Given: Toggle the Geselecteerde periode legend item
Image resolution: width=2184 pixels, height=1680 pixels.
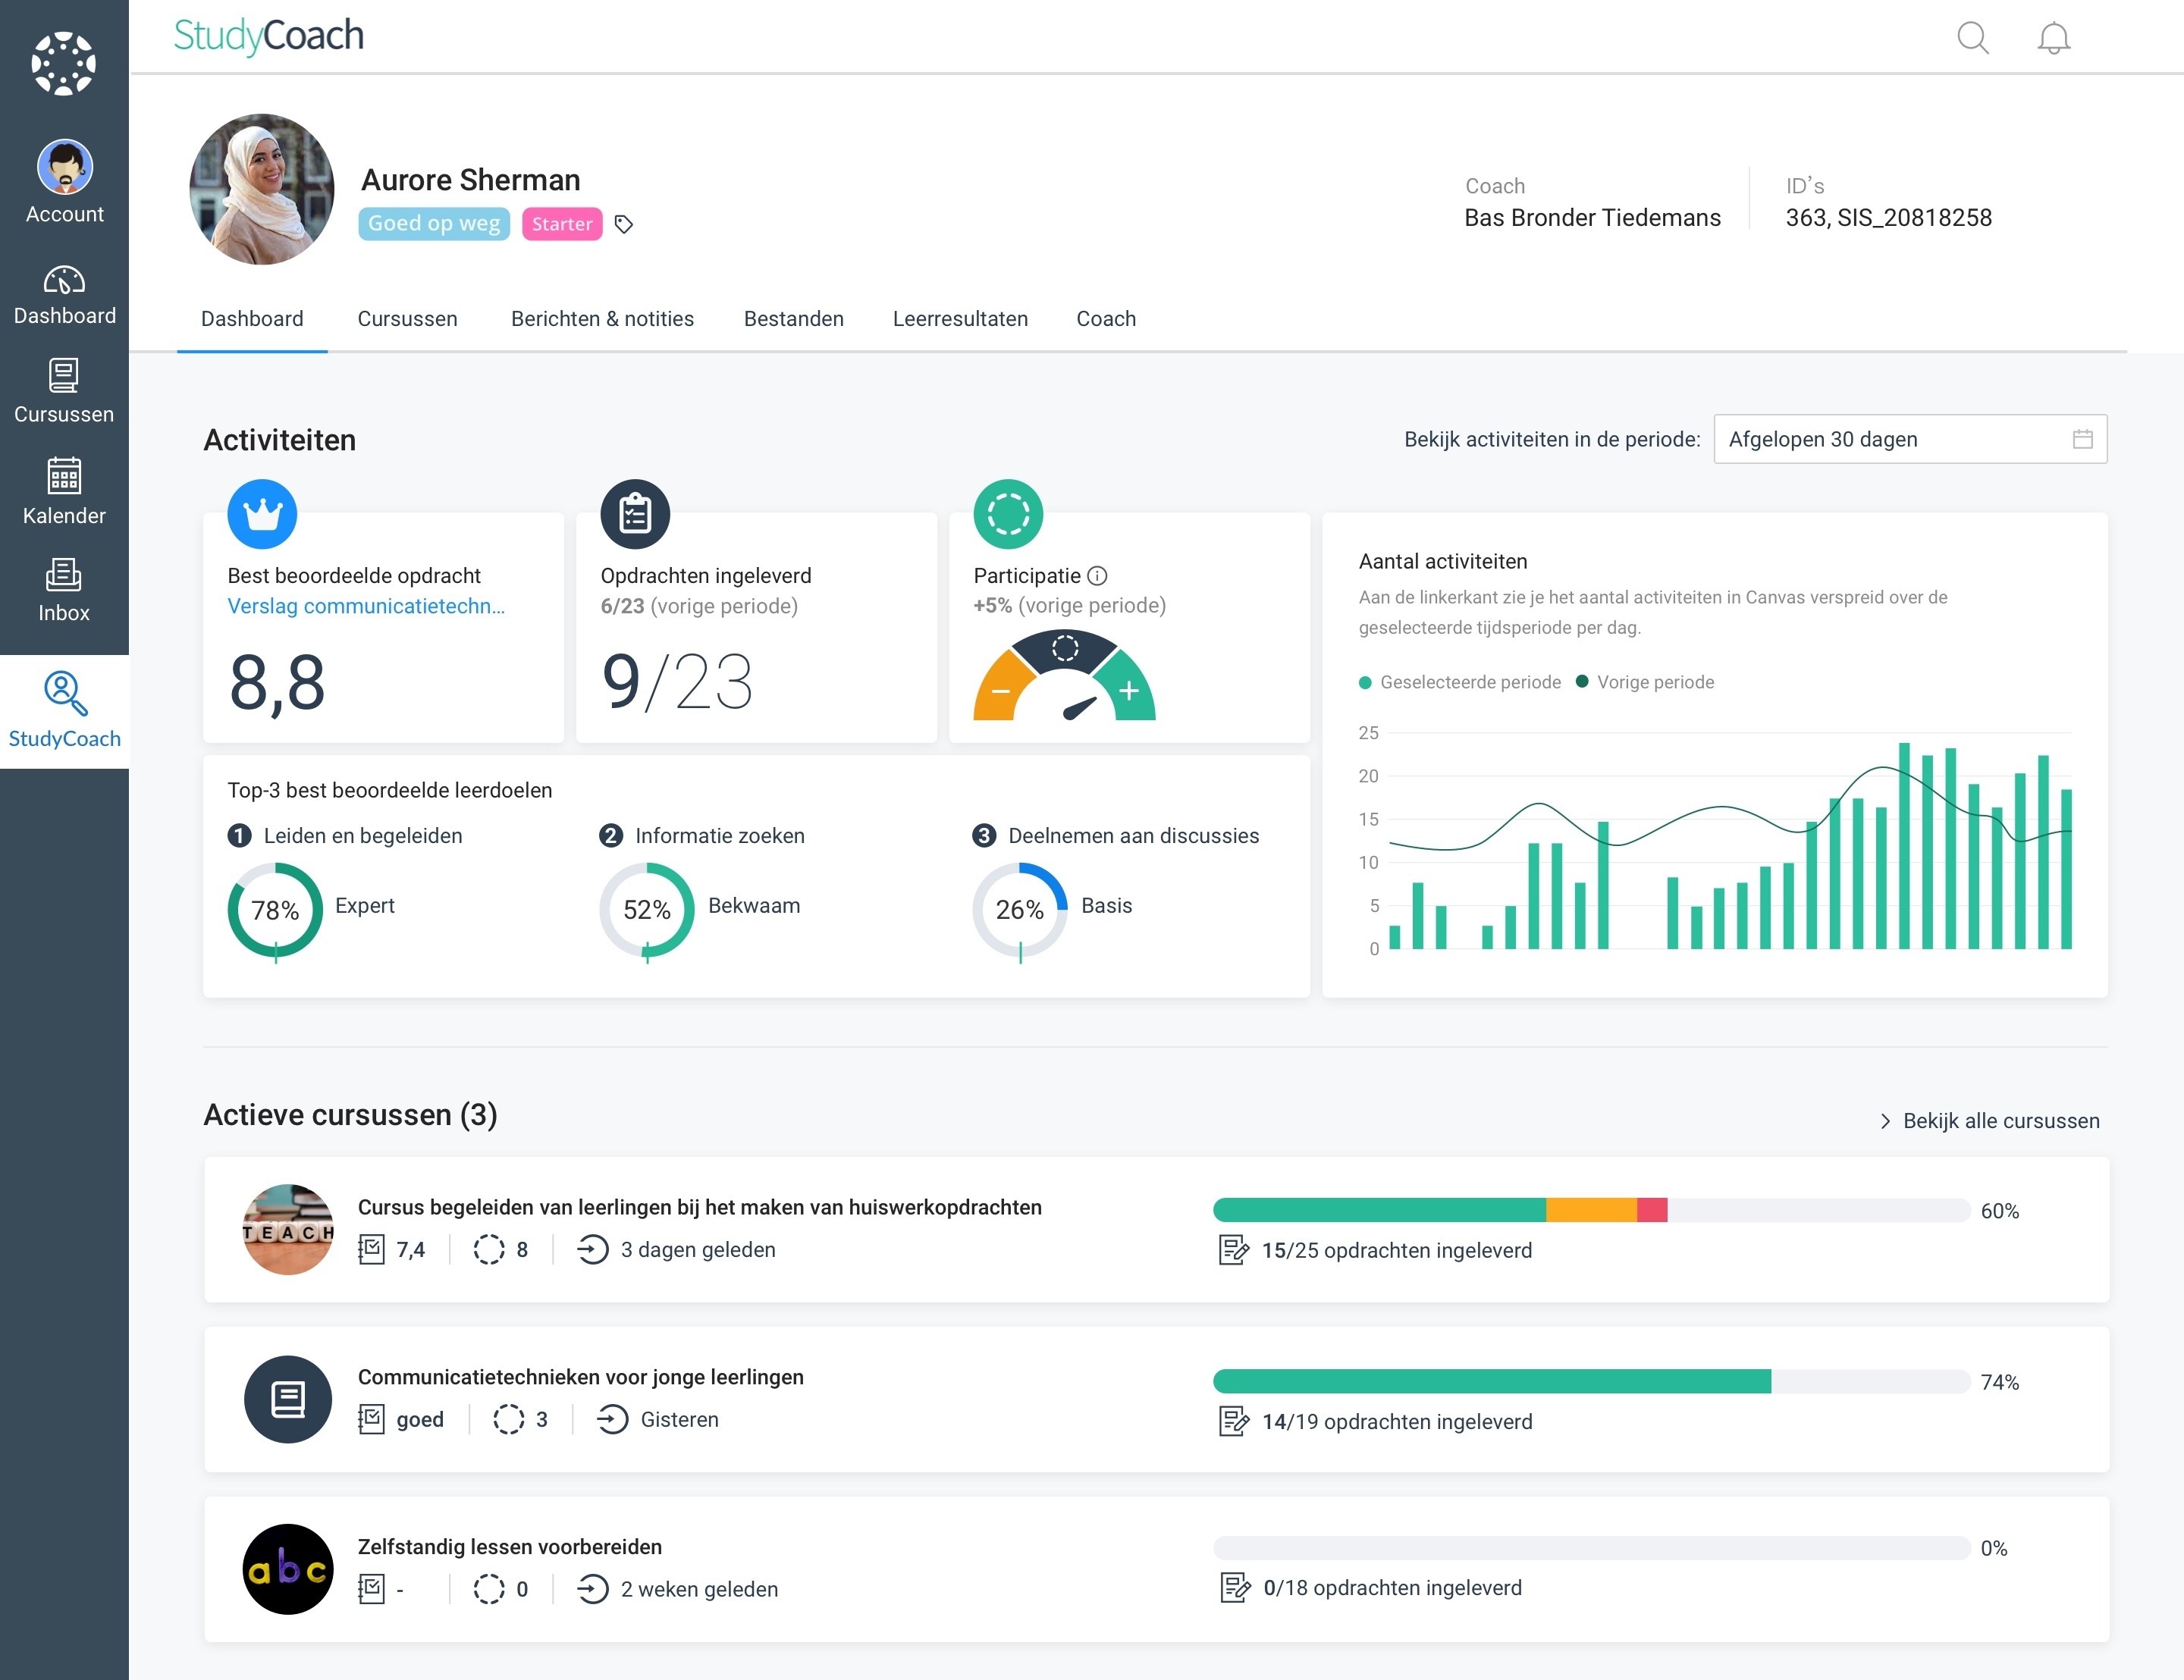Looking at the screenshot, I should pyautogui.click(x=1460, y=682).
